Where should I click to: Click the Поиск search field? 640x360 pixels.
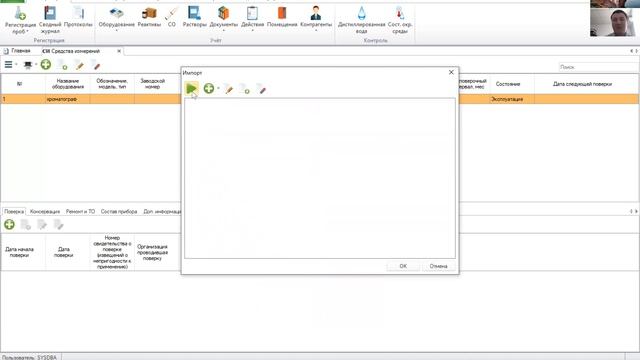598,67
